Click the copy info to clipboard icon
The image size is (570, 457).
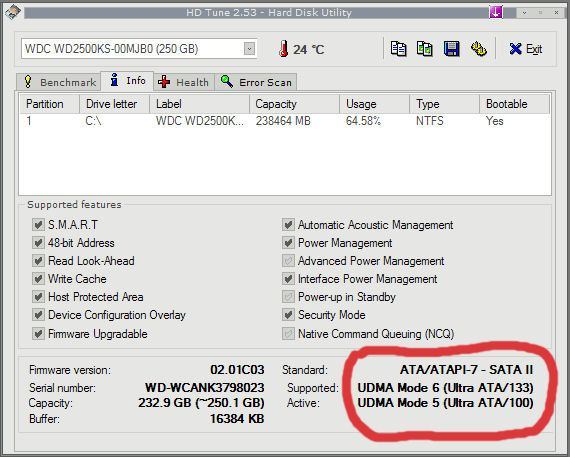pyautogui.click(x=398, y=49)
